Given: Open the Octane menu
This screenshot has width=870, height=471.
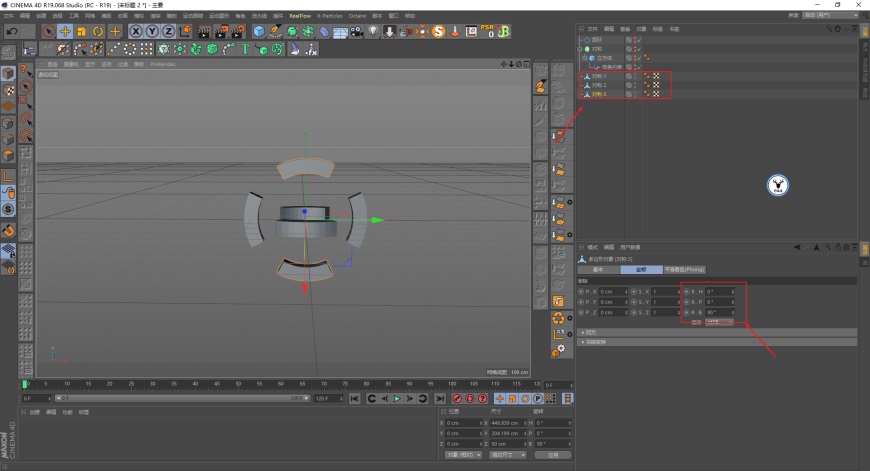Looking at the screenshot, I should click(x=357, y=16).
